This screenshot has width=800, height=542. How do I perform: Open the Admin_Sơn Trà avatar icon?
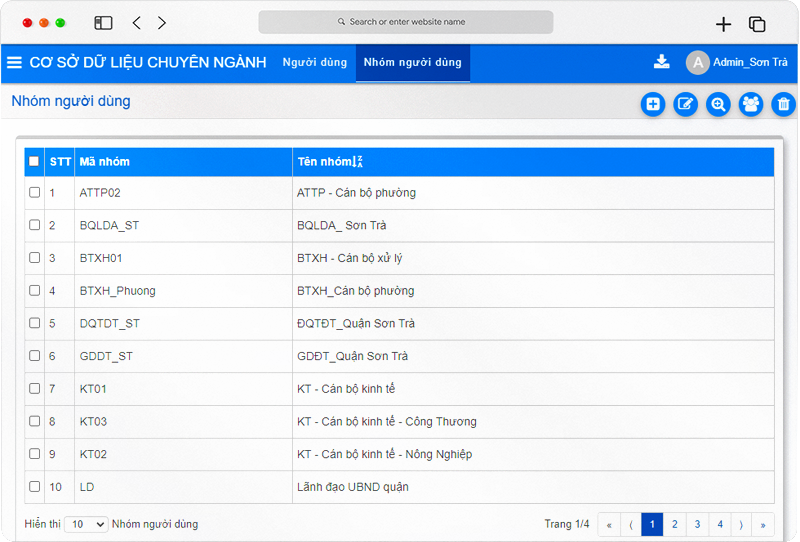(697, 62)
